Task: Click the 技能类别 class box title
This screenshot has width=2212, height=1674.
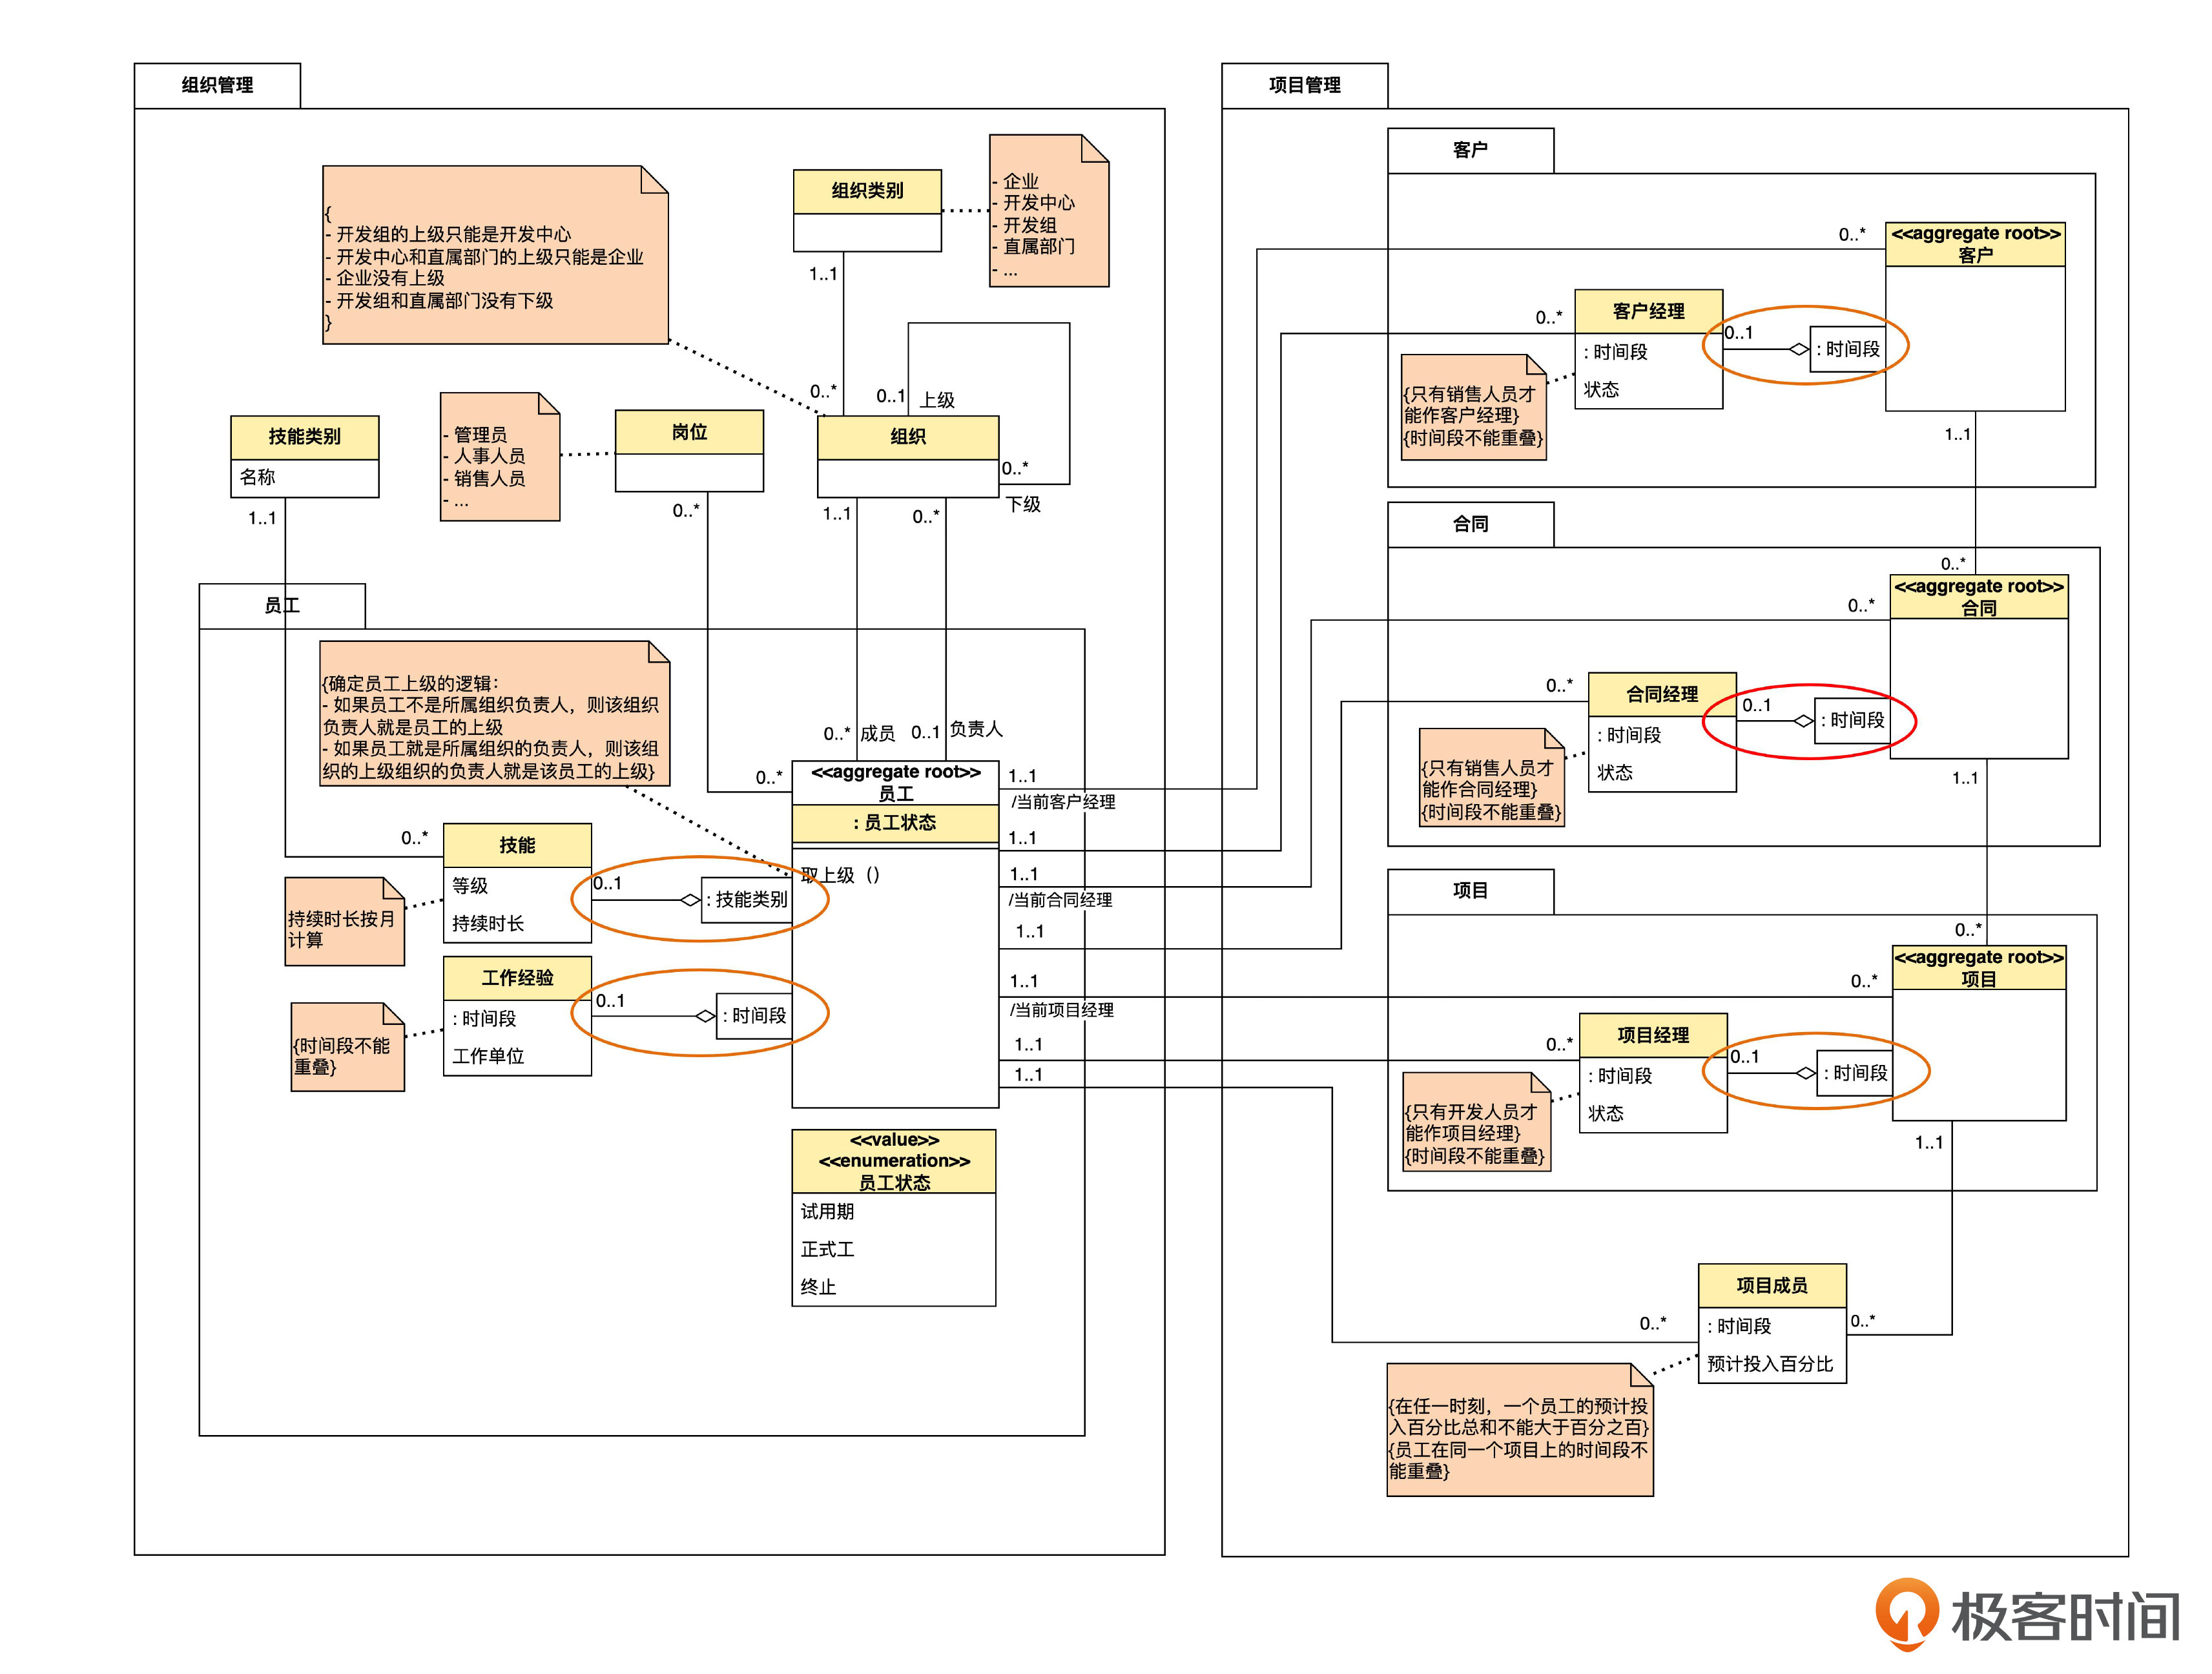Action: coord(304,437)
